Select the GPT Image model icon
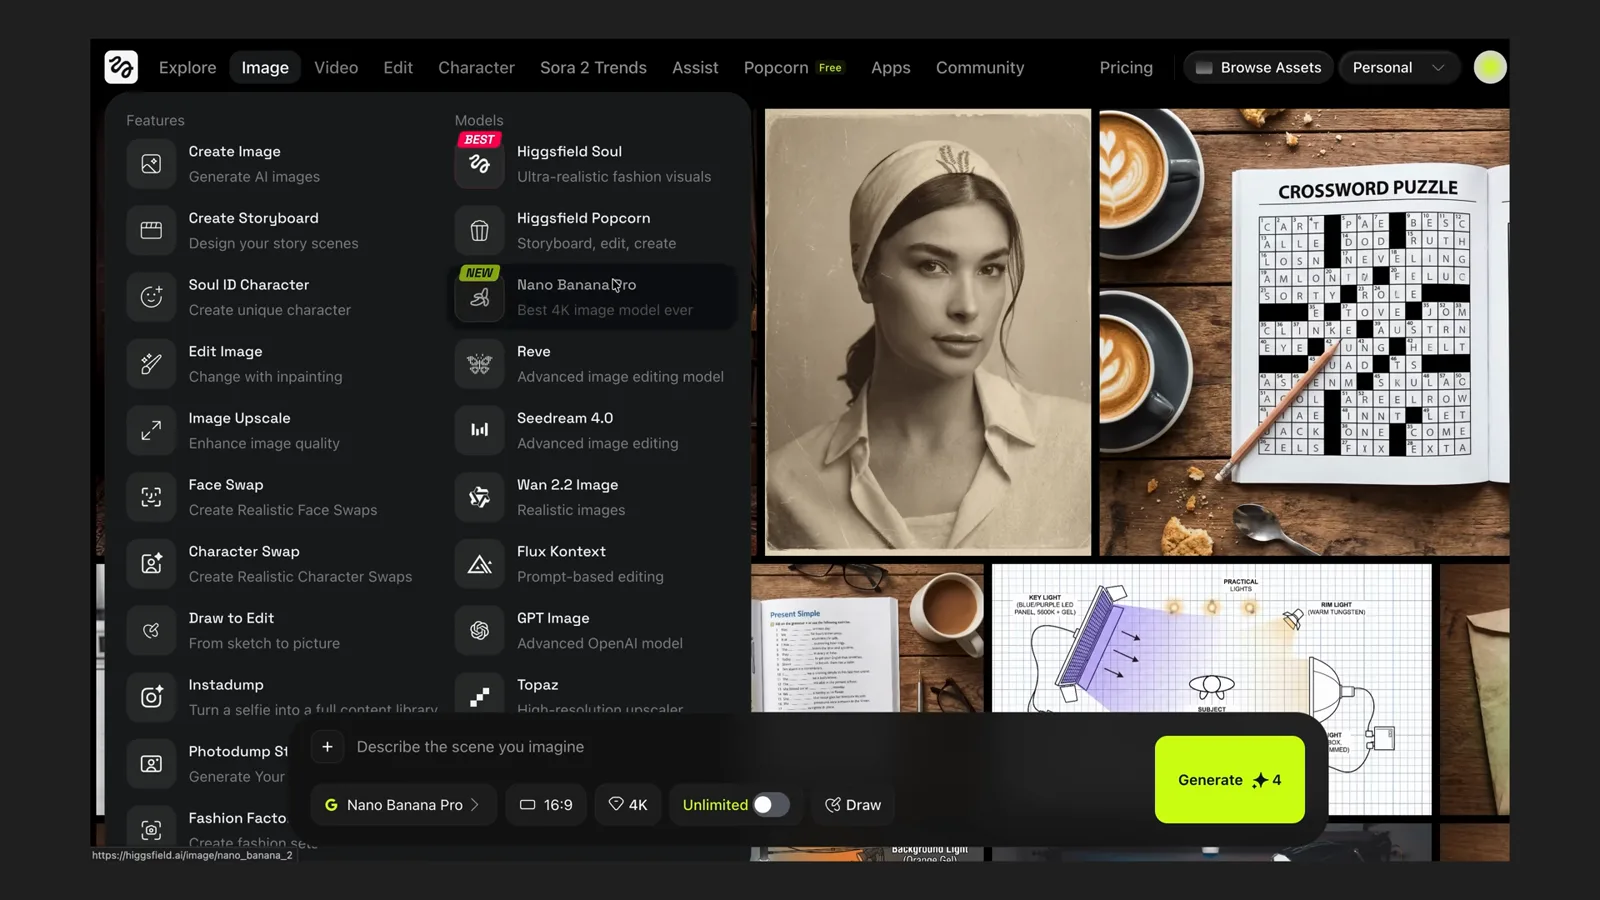1600x900 pixels. [480, 630]
